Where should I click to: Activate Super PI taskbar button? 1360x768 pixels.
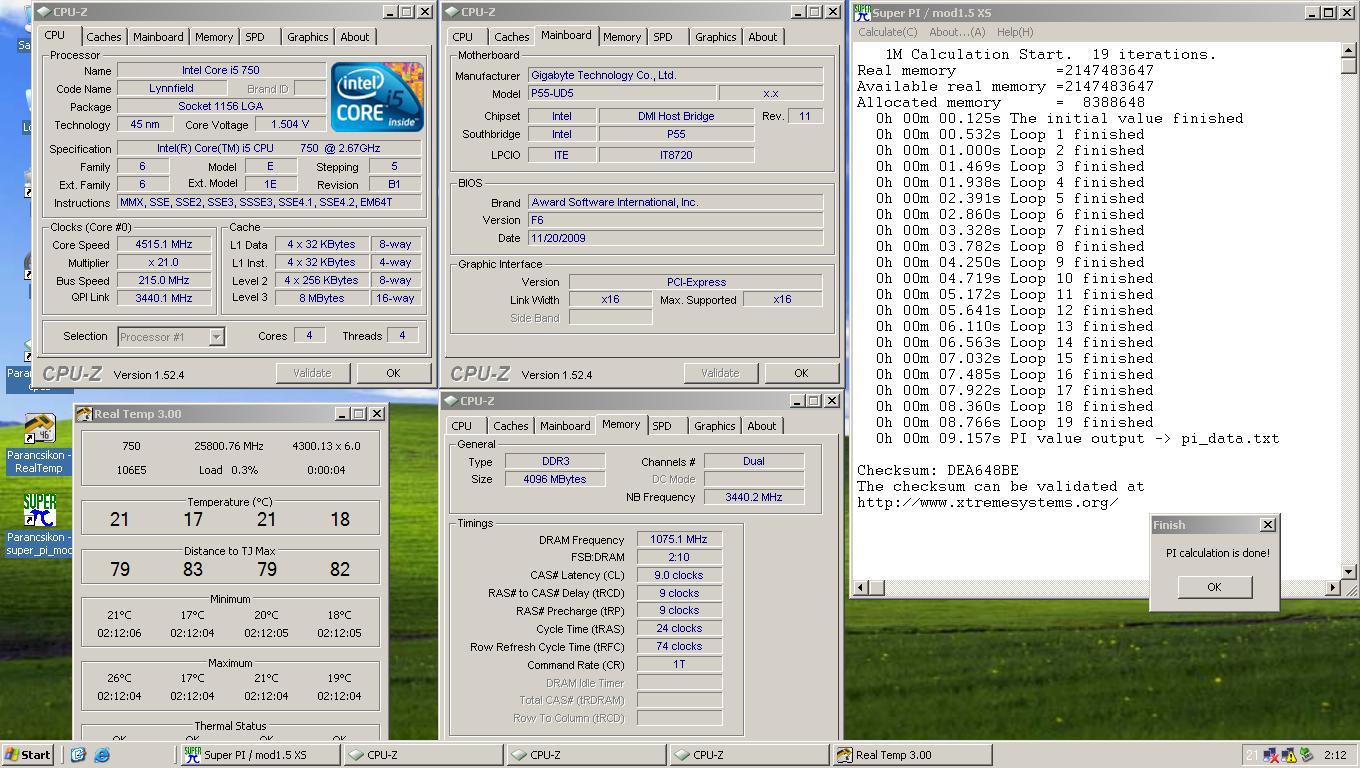click(x=260, y=755)
